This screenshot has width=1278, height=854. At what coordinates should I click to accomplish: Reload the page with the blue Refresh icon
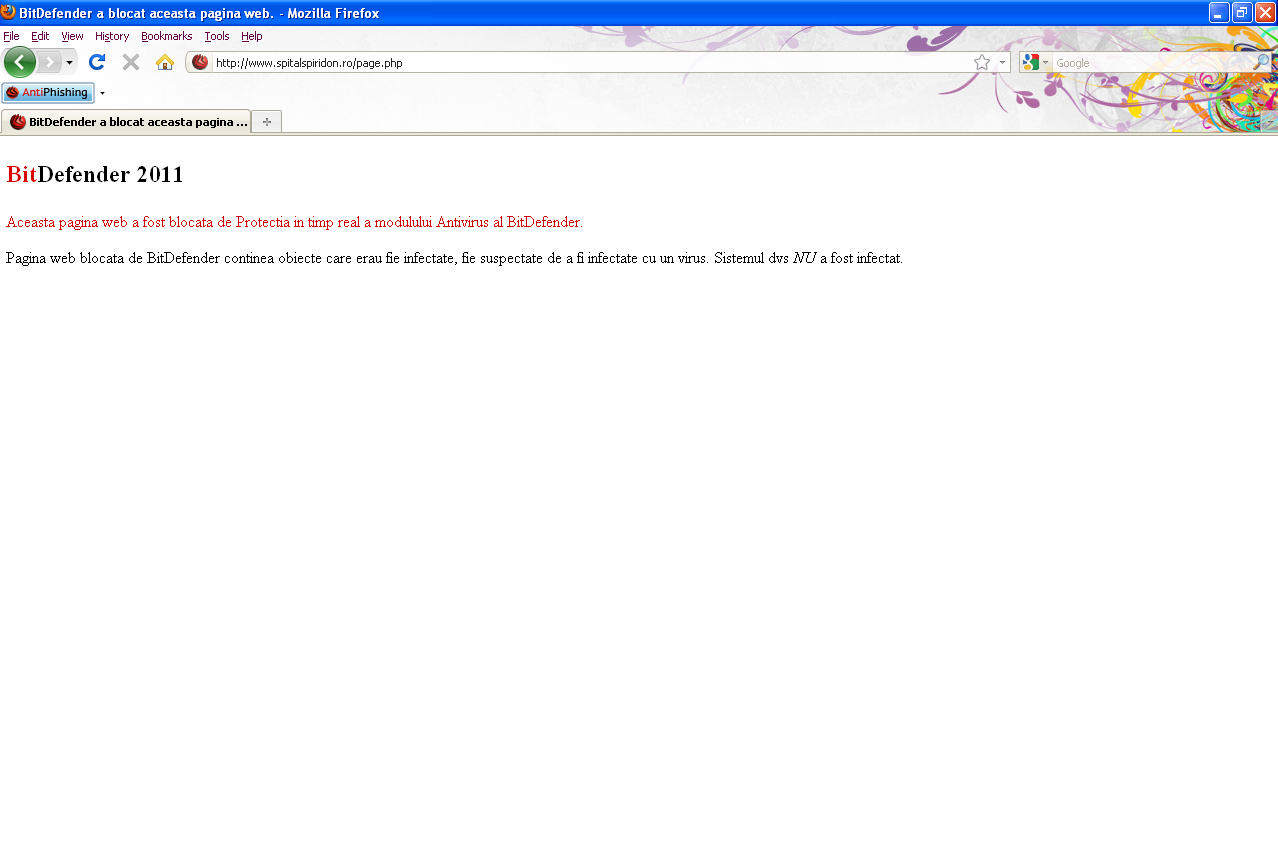97,62
